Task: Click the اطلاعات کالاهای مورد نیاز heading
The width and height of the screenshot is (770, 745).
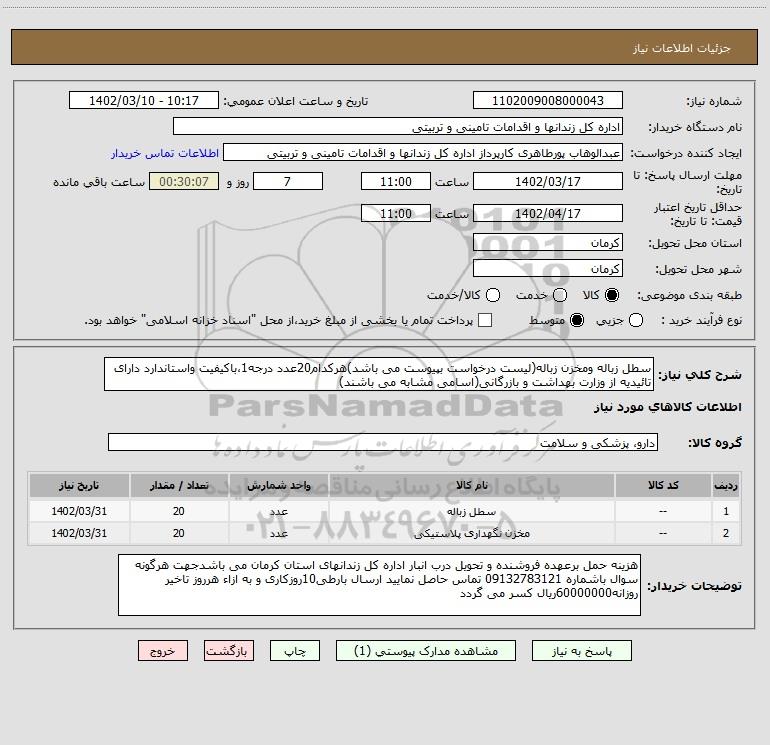Action: (667, 407)
